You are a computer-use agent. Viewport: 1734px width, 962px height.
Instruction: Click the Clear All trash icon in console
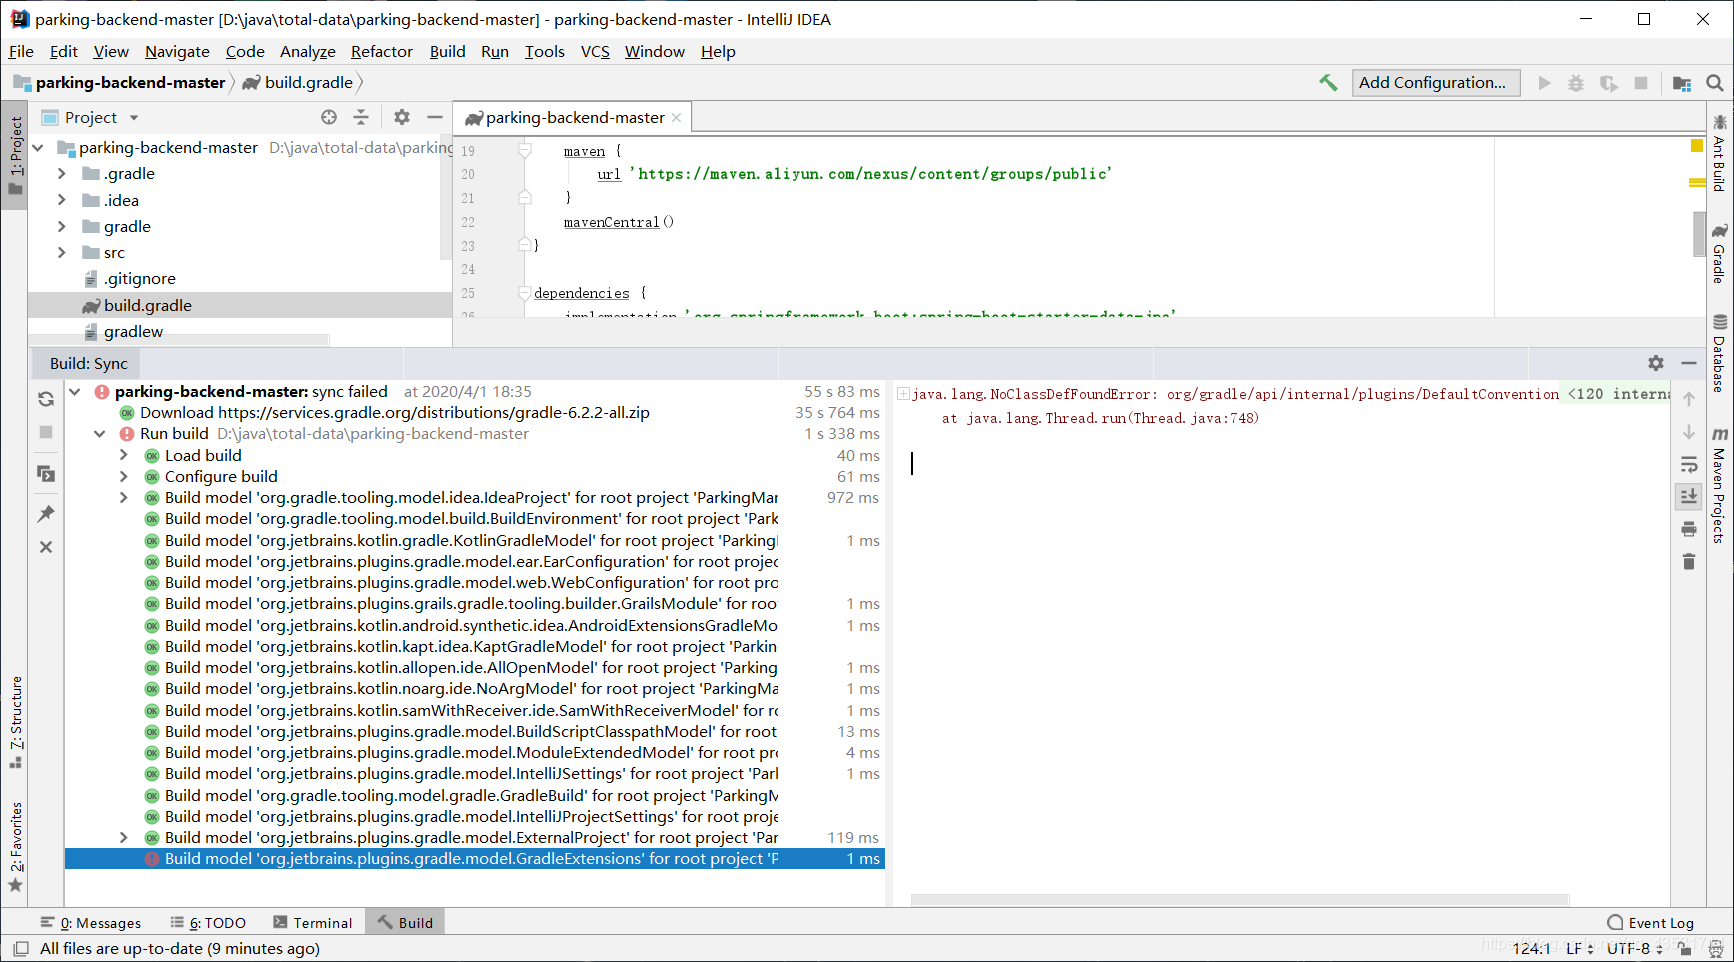(x=1689, y=562)
